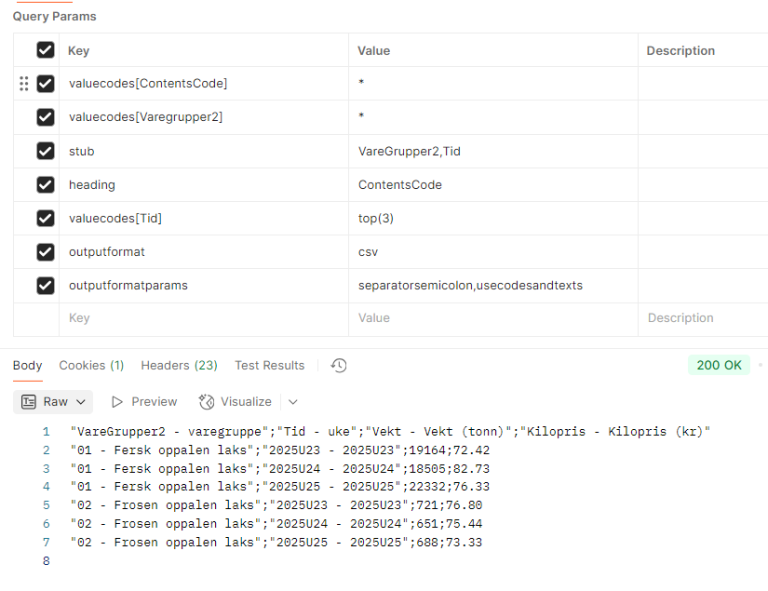Image resolution: width=768 pixels, height=591 pixels.
Task: Select the Test Results tab
Action: click(x=269, y=366)
